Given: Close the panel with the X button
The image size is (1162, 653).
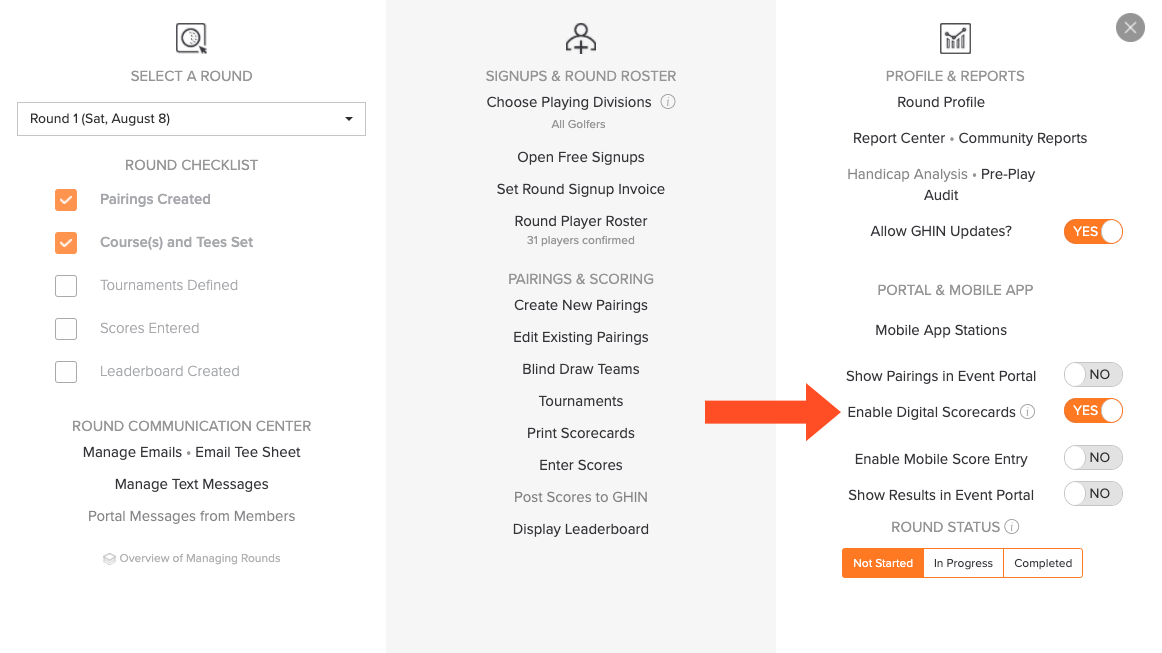Looking at the screenshot, I should [1130, 28].
